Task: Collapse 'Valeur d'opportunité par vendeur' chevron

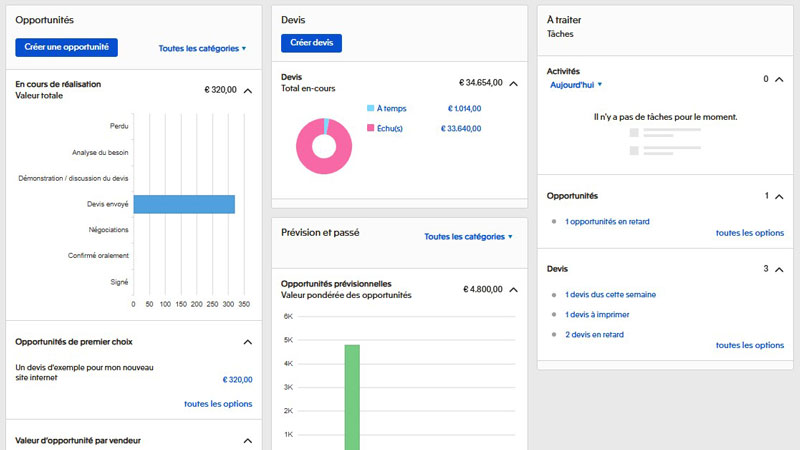Action: (248, 440)
